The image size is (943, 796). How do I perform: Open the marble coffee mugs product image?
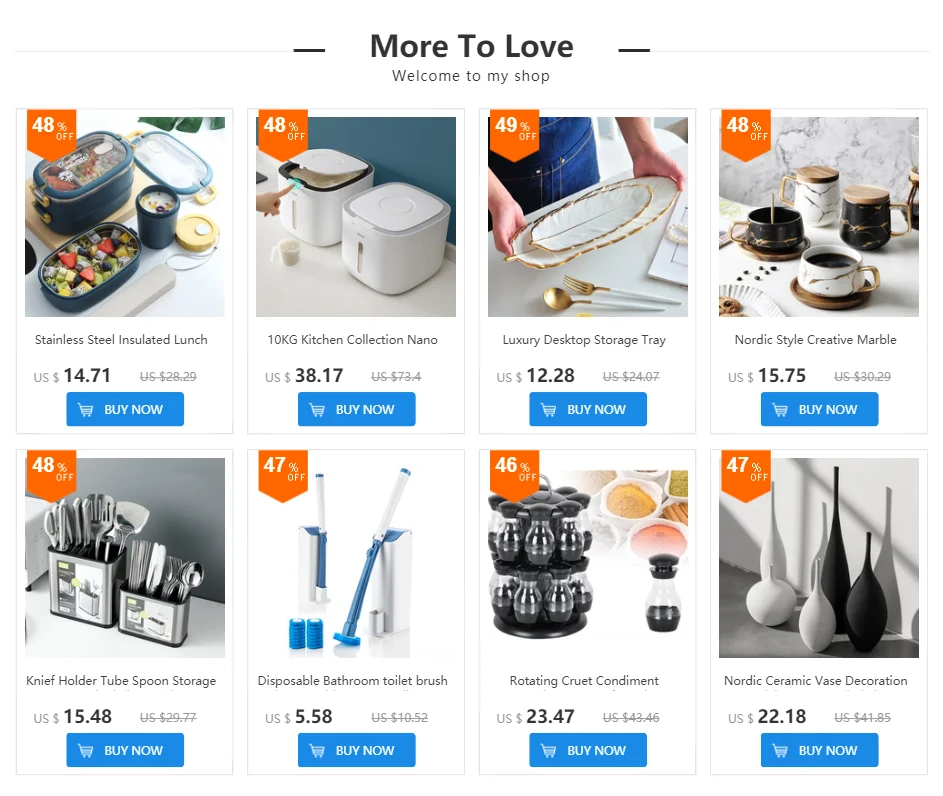click(x=819, y=217)
